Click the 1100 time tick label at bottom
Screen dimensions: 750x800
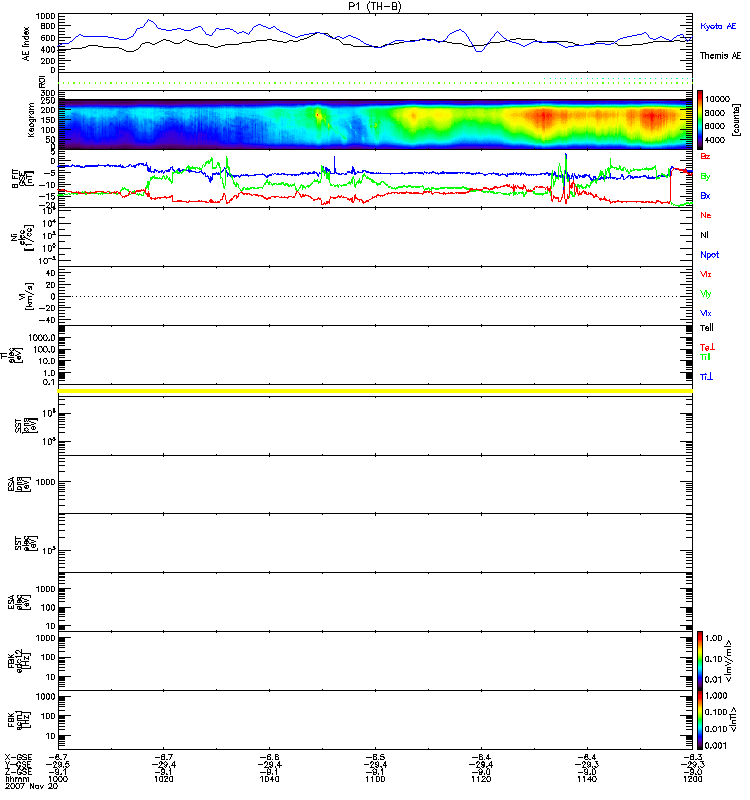point(375,779)
